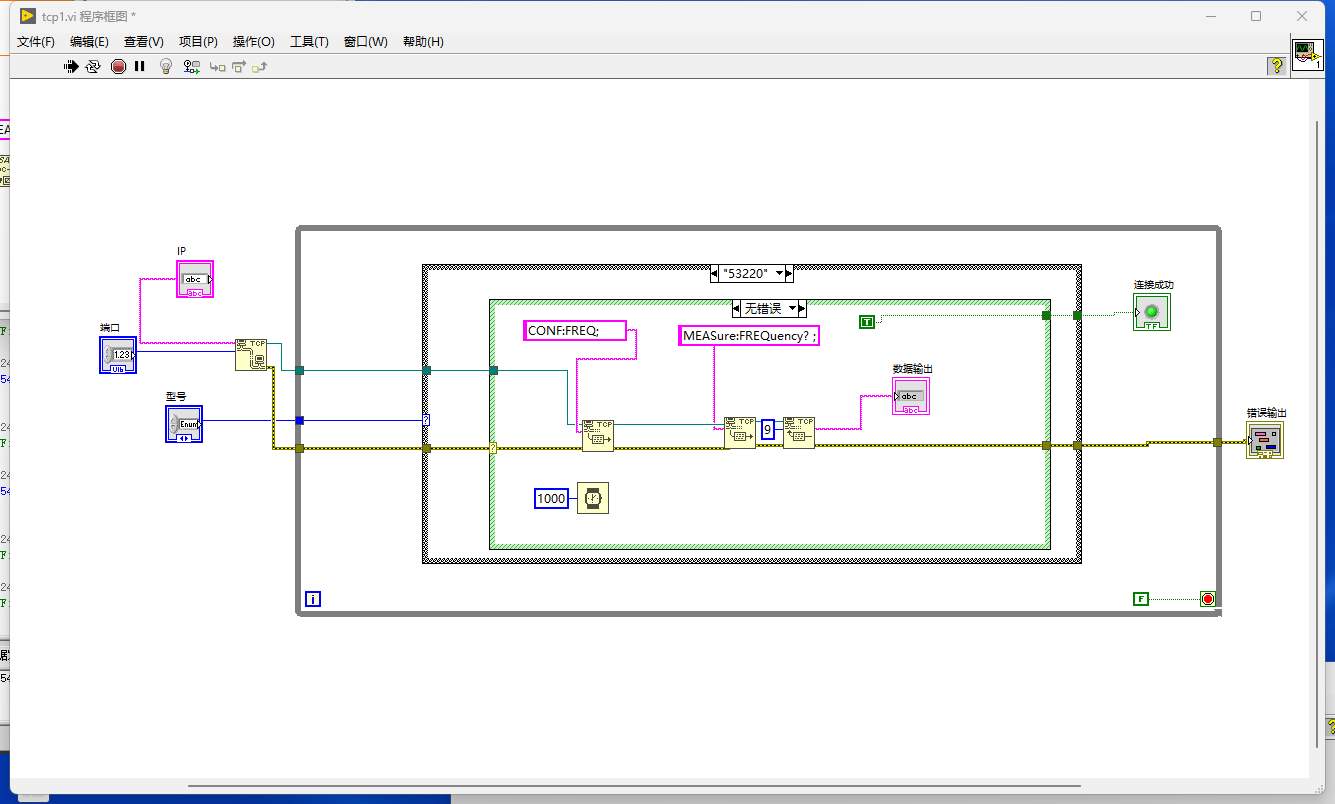Click the 型号 label text
Image resolution: width=1335 pixels, height=804 pixels.
(176, 397)
